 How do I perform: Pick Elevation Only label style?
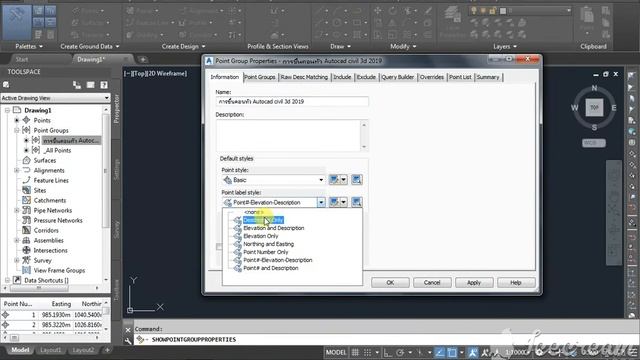pos(260,236)
